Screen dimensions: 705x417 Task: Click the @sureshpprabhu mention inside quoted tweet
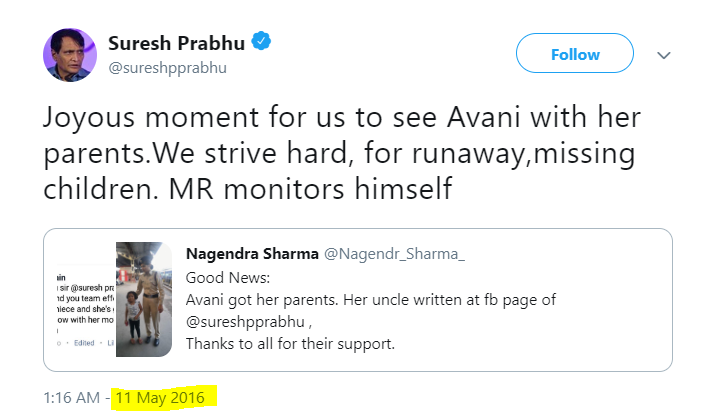pos(245,322)
